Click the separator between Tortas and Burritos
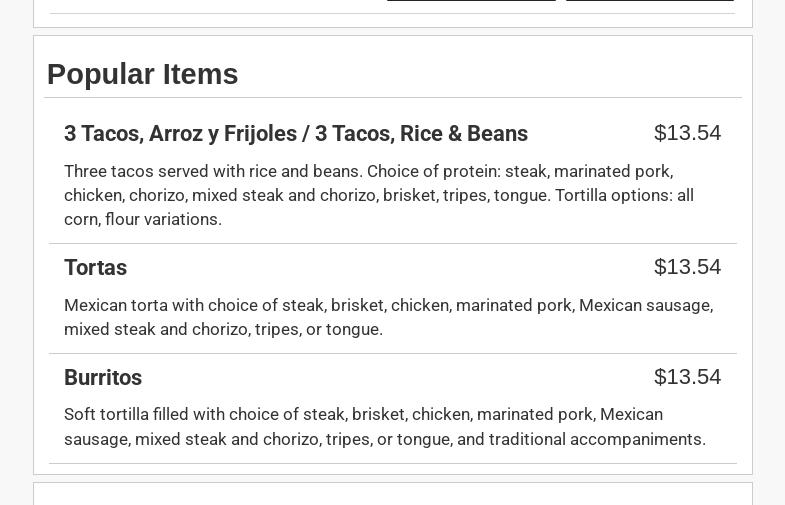 (392, 353)
